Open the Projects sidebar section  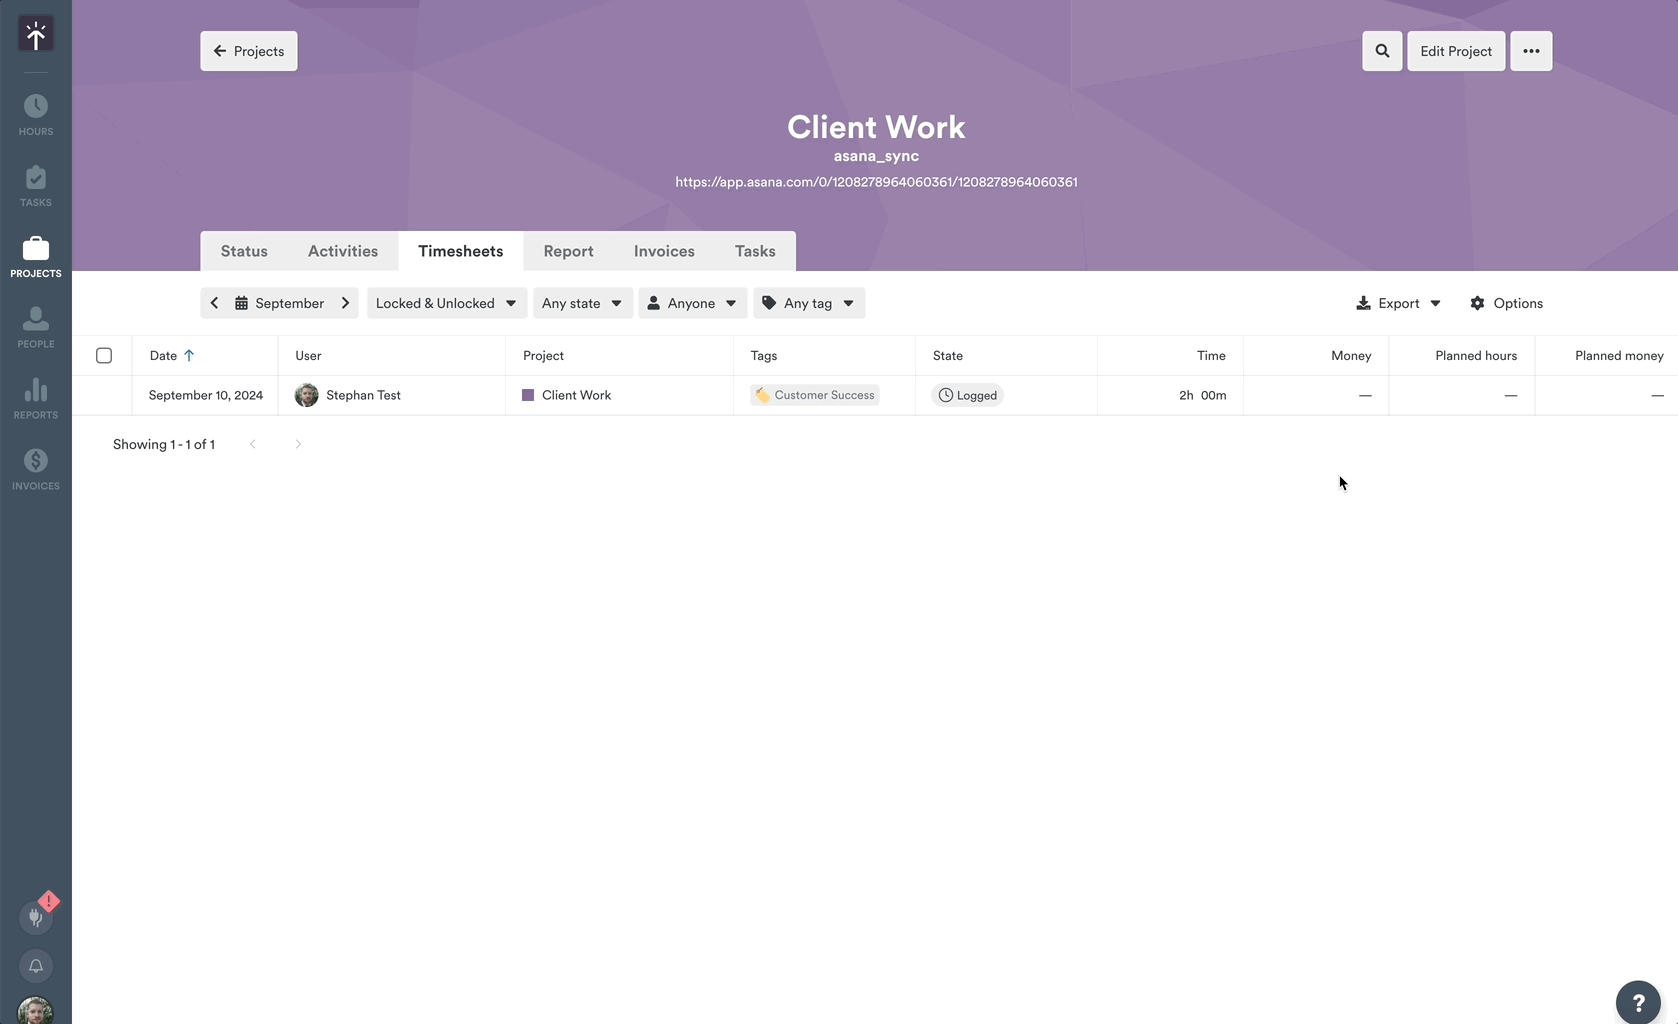pos(36,257)
